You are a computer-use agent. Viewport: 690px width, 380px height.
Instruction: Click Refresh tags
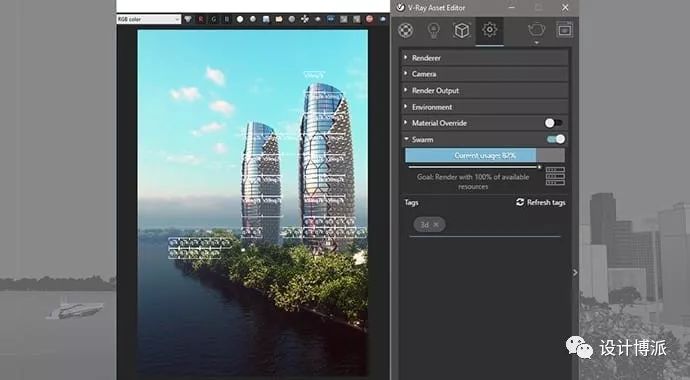541,202
